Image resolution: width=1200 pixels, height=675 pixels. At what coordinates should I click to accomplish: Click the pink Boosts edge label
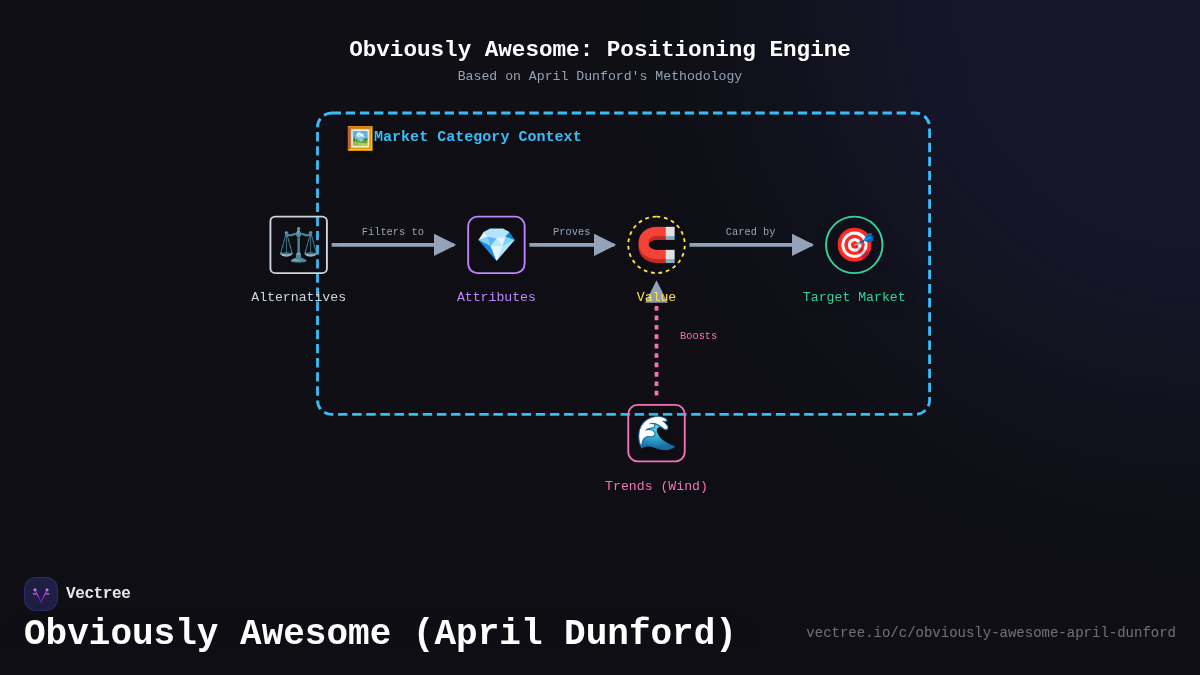[698, 335]
